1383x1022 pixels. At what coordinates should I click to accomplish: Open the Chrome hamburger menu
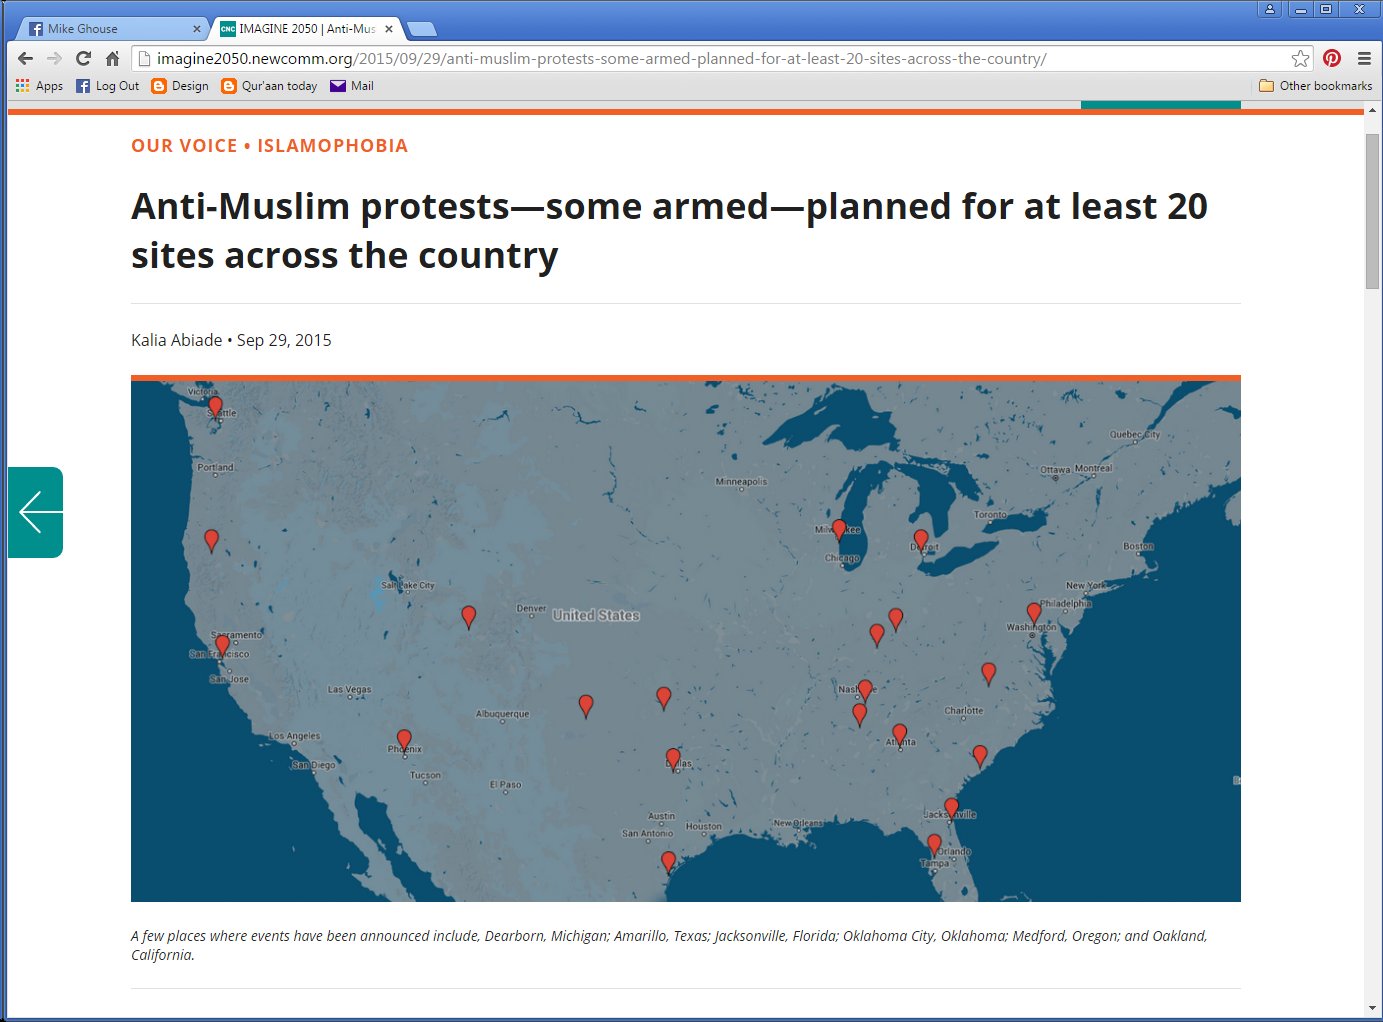pyautogui.click(x=1364, y=58)
